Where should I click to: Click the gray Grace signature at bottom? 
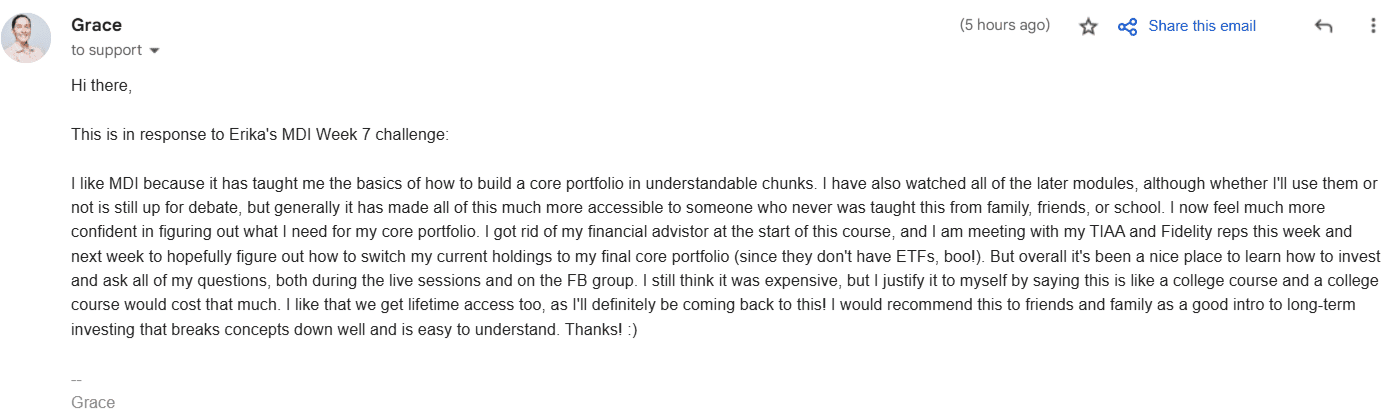[93, 403]
